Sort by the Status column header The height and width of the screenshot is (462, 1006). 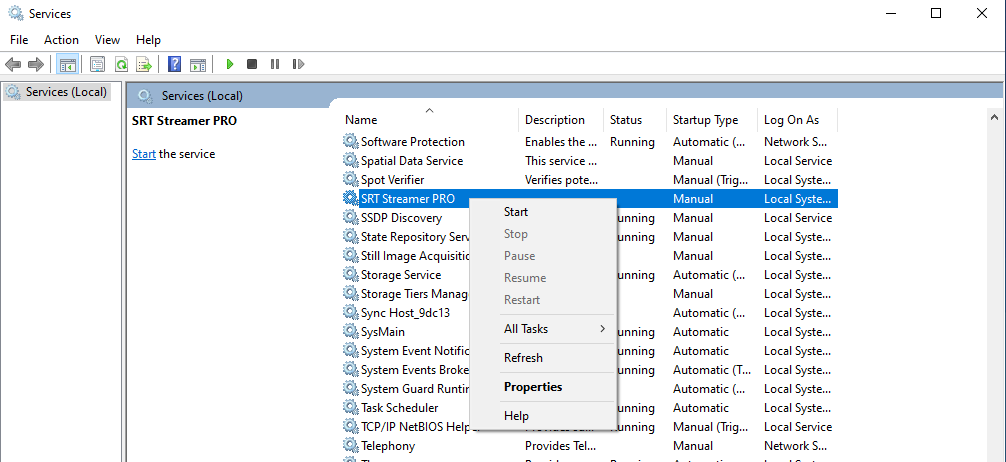[x=635, y=119]
